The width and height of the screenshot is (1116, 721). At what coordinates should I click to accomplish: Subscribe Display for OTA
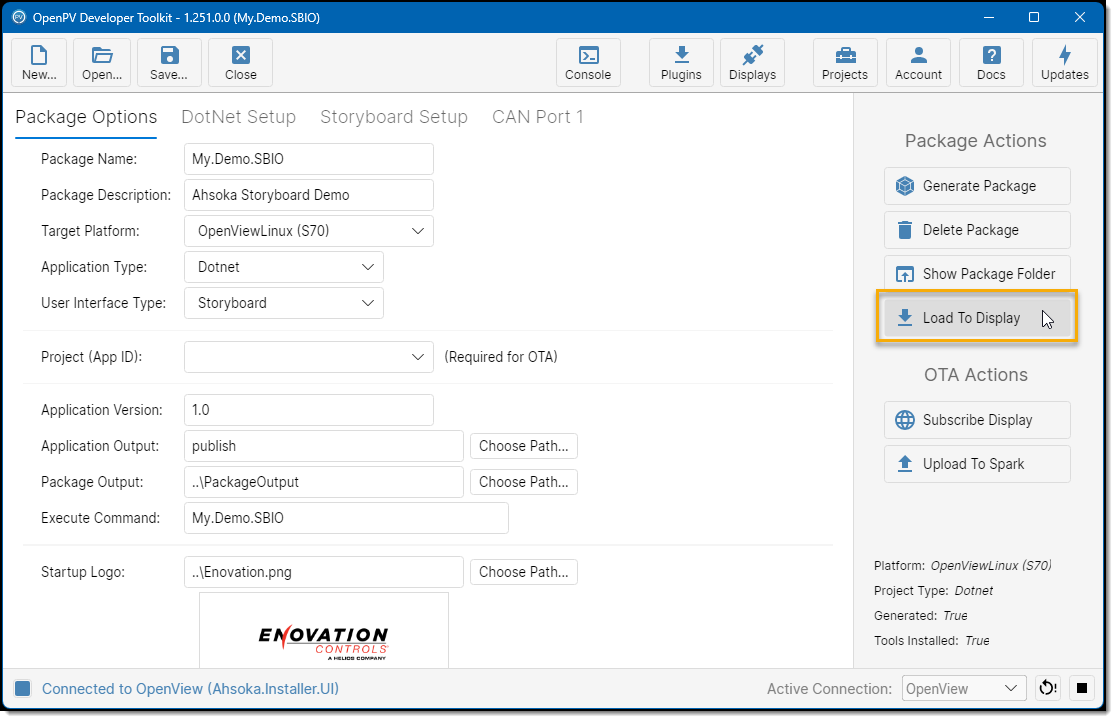[x=977, y=420]
